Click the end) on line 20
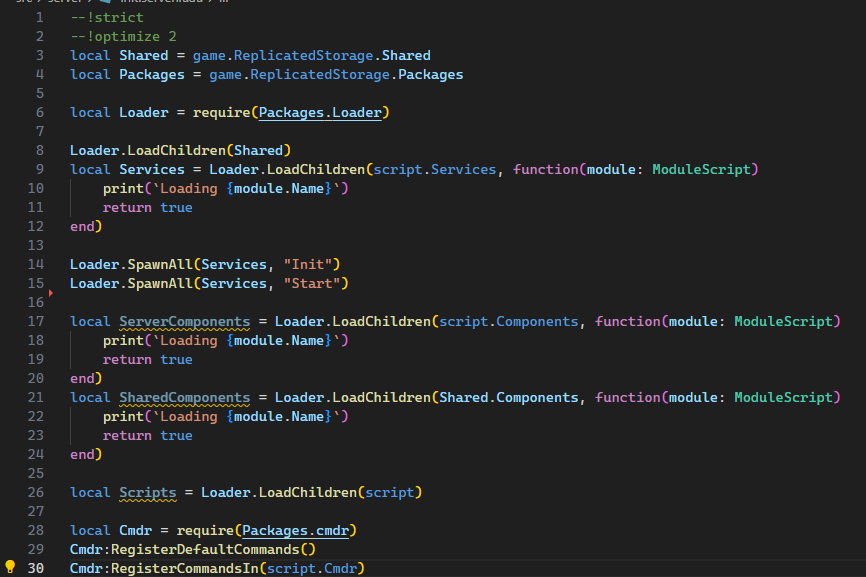866x577 pixels. point(86,378)
